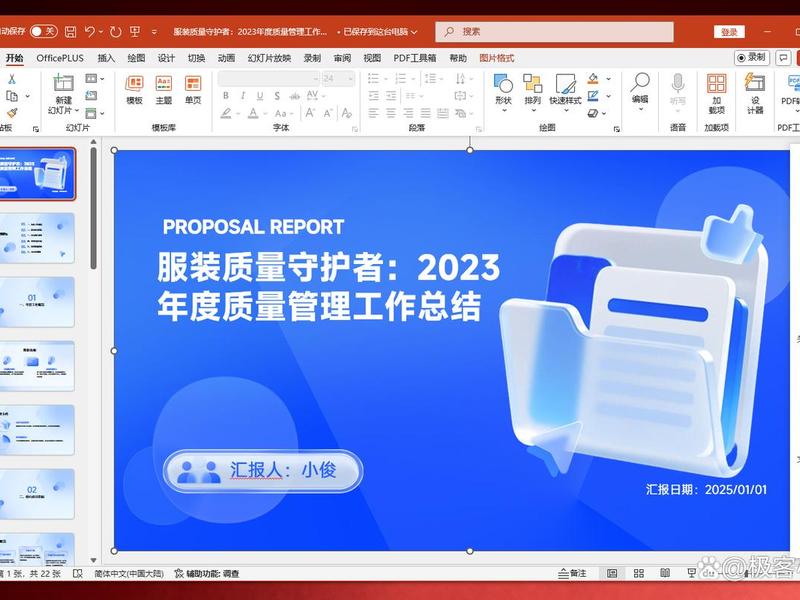Switch to the OfficePLUS tab
800x600 pixels.
click(60, 58)
